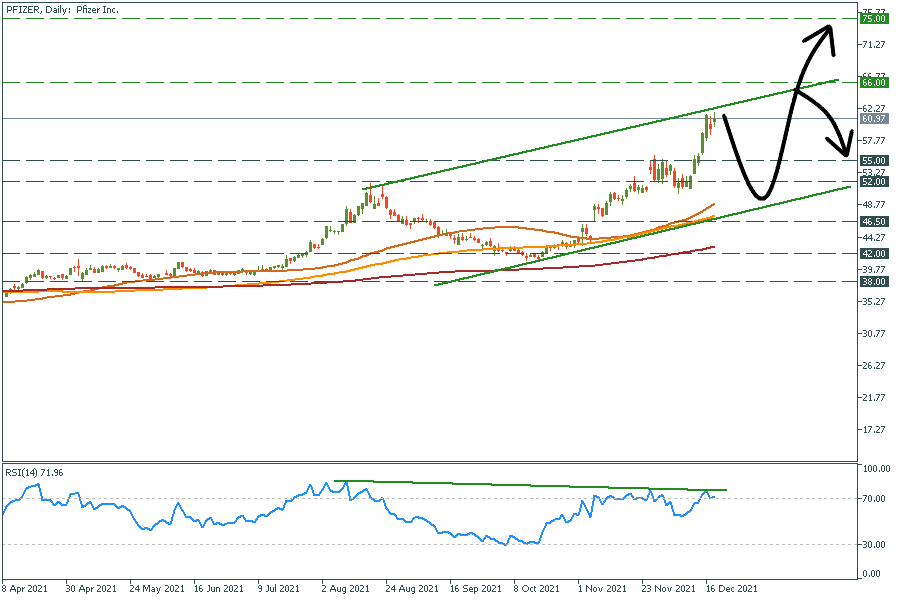
Task: Click the current price 60.97 marker
Action: point(874,119)
